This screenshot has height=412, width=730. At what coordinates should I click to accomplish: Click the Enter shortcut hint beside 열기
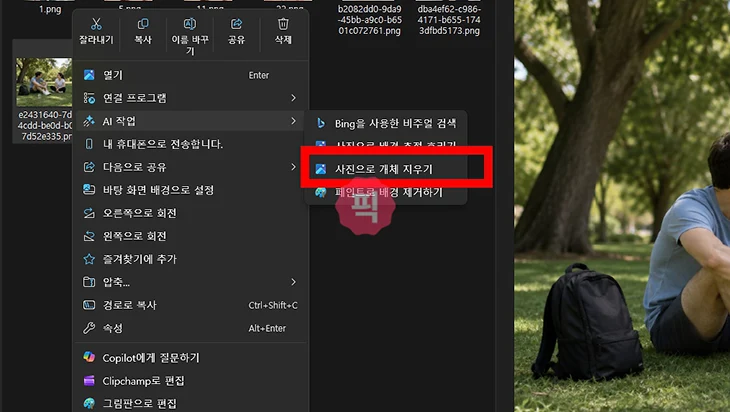pos(259,75)
